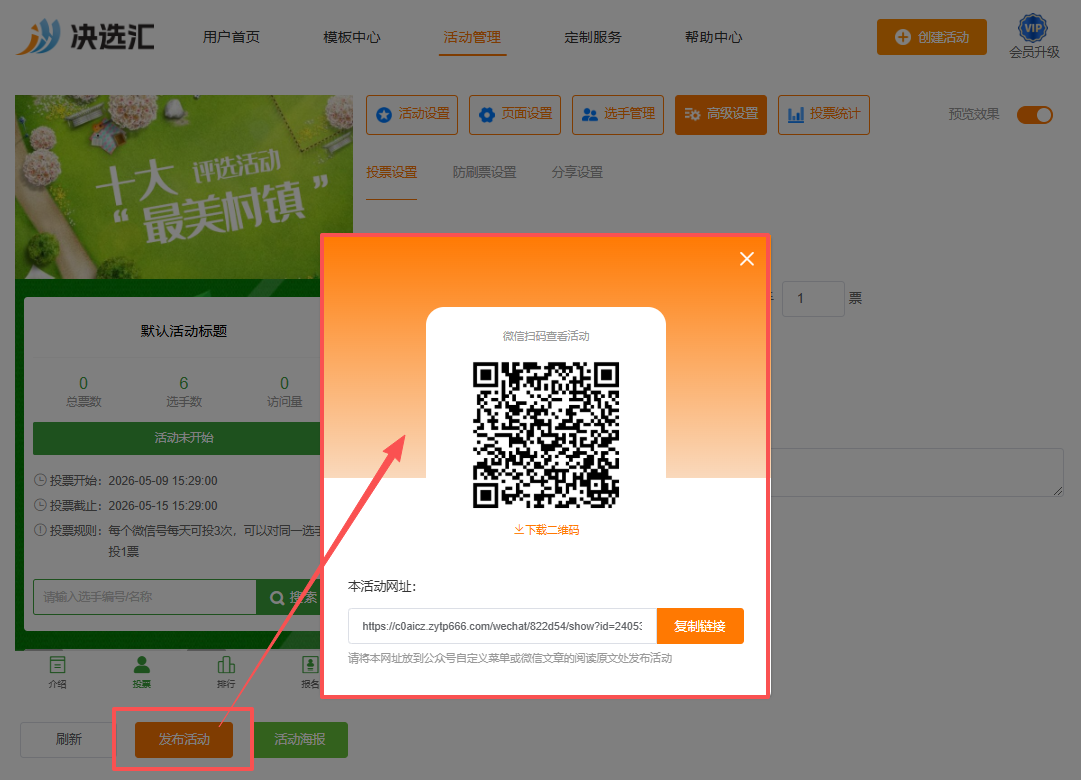
Task: Click the 刷新 button
Action: pyautogui.click(x=68, y=739)
